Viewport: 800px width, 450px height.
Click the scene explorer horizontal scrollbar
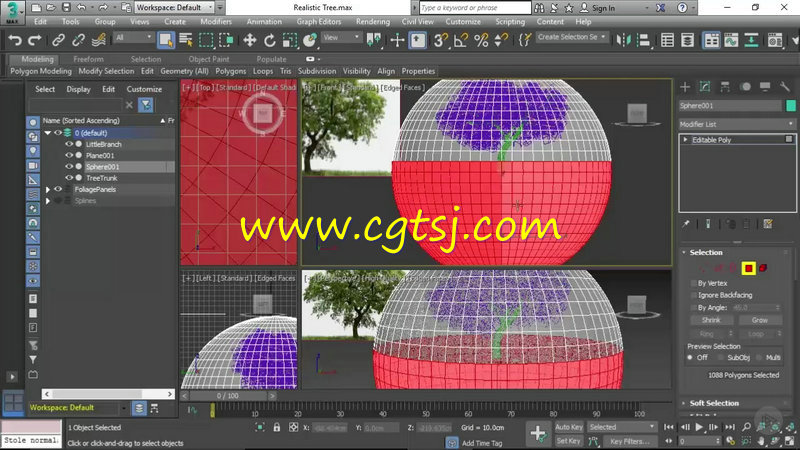108,394
